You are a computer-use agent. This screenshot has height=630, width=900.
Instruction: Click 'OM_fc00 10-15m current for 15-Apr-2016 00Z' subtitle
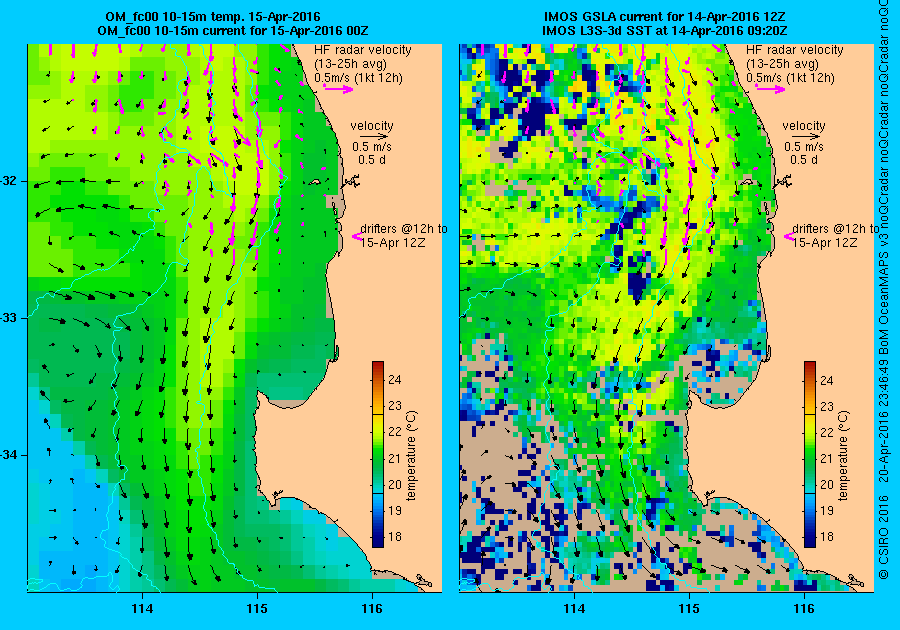pyautogui.click(x=232, y=30)
